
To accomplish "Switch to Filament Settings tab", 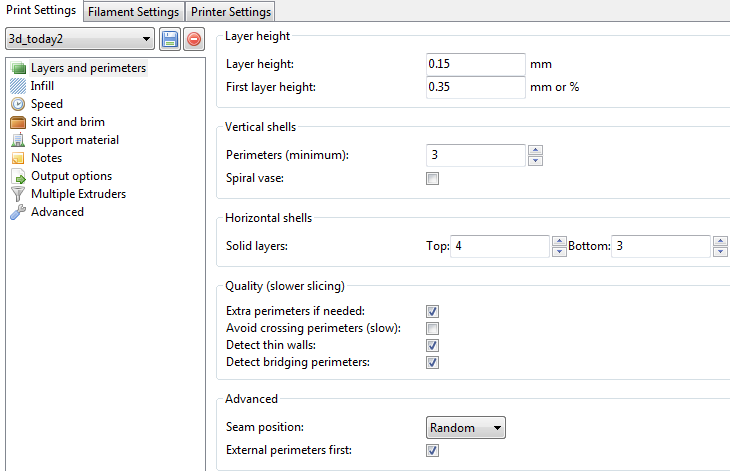I will 133,12.
